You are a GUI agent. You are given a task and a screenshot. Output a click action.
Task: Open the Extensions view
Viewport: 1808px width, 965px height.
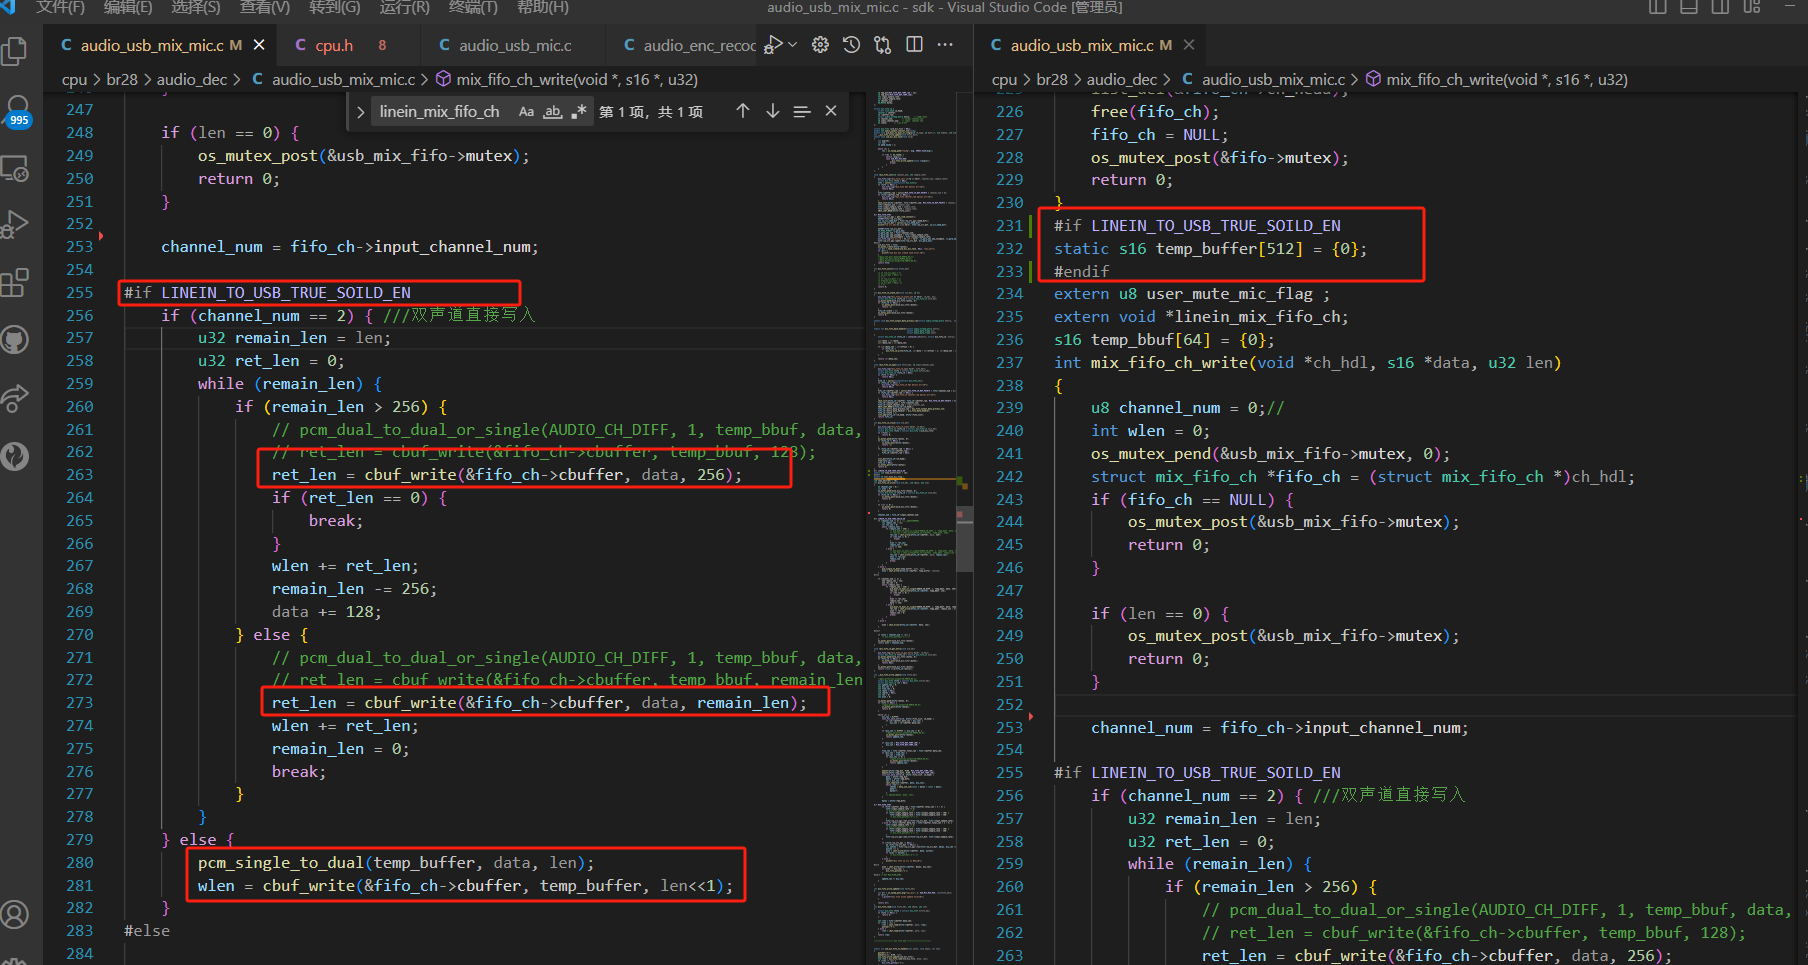(15, 283)
